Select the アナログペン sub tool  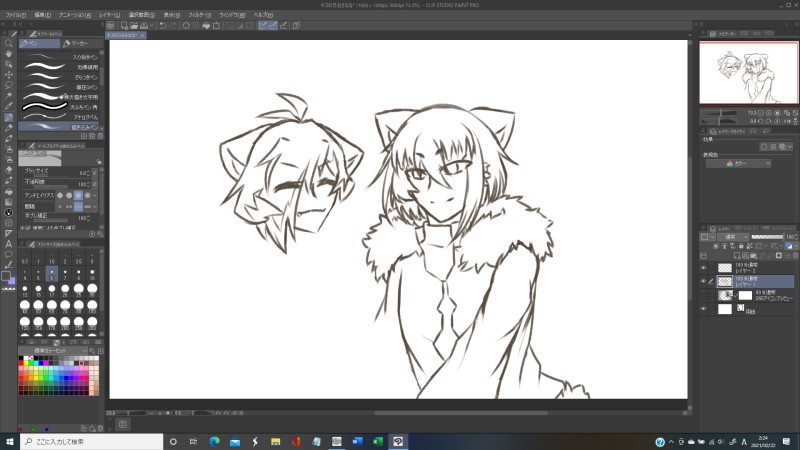tap(60, 117)
